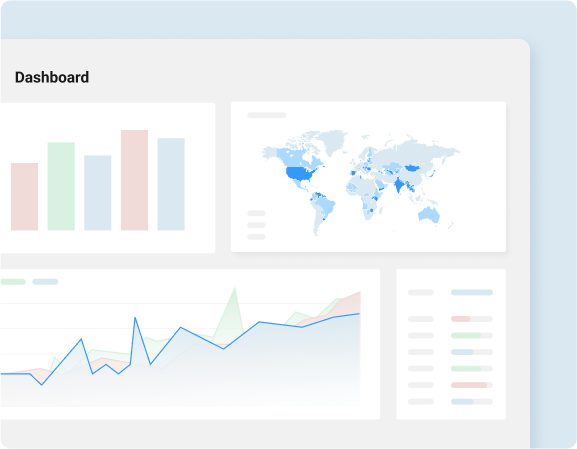Click the map card title placeholder
The image size is (577, 449).
[x=266, y=115]
